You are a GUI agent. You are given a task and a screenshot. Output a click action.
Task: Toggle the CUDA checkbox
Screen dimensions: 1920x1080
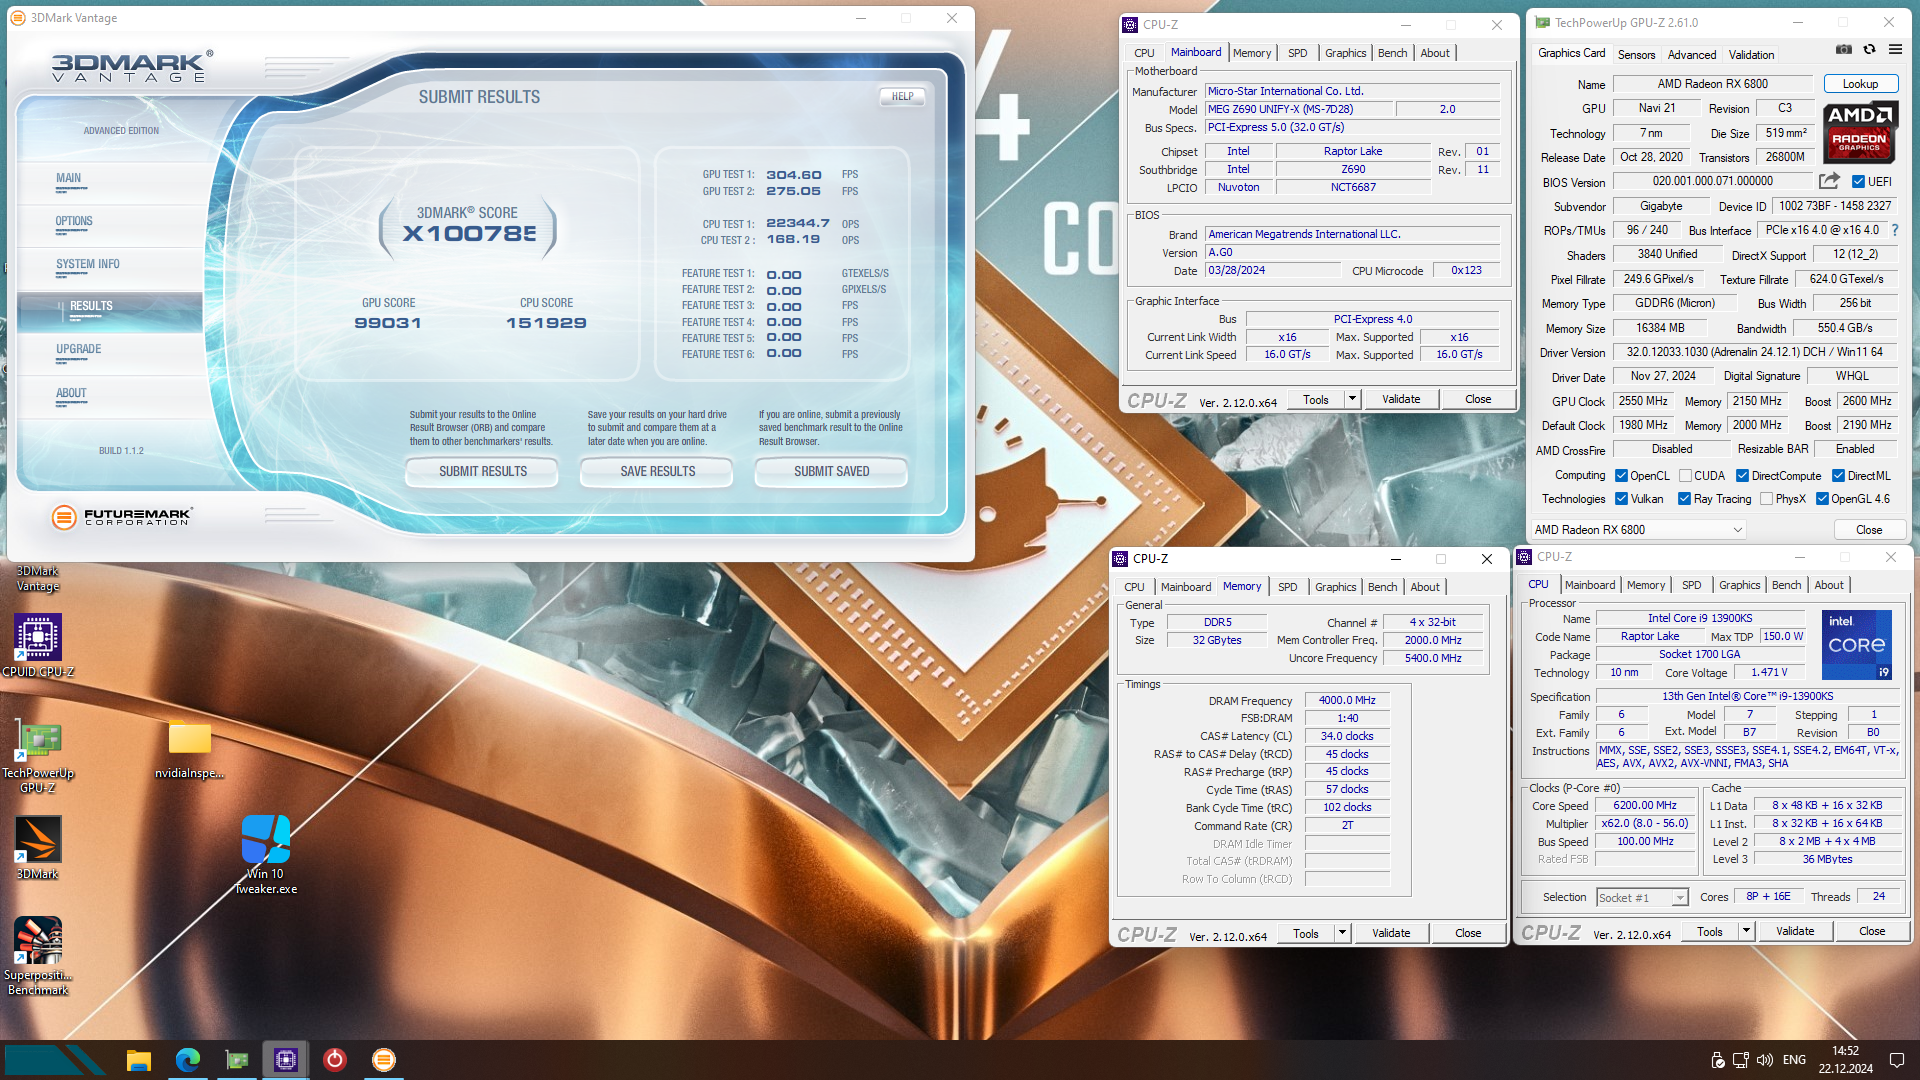coord(1685,476)
